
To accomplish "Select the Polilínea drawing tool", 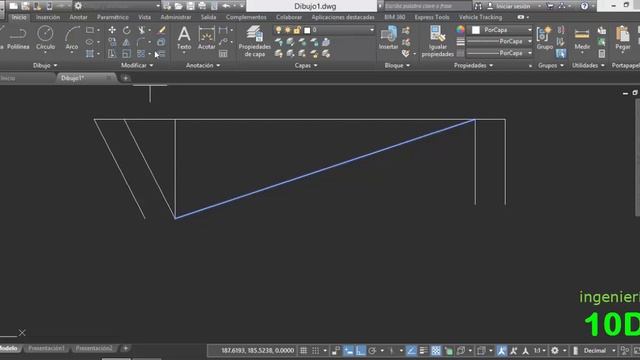I will [18, 38].
